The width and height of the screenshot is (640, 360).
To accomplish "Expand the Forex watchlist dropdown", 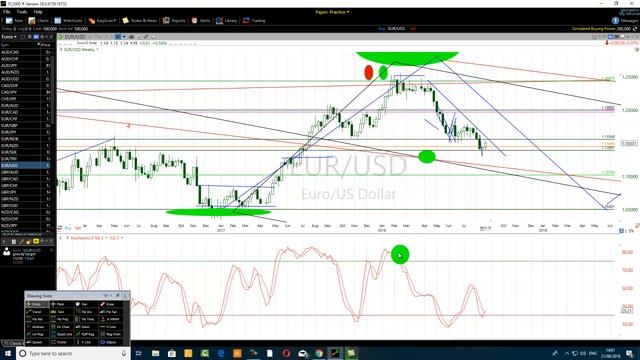I will click(x=9, y=37).
